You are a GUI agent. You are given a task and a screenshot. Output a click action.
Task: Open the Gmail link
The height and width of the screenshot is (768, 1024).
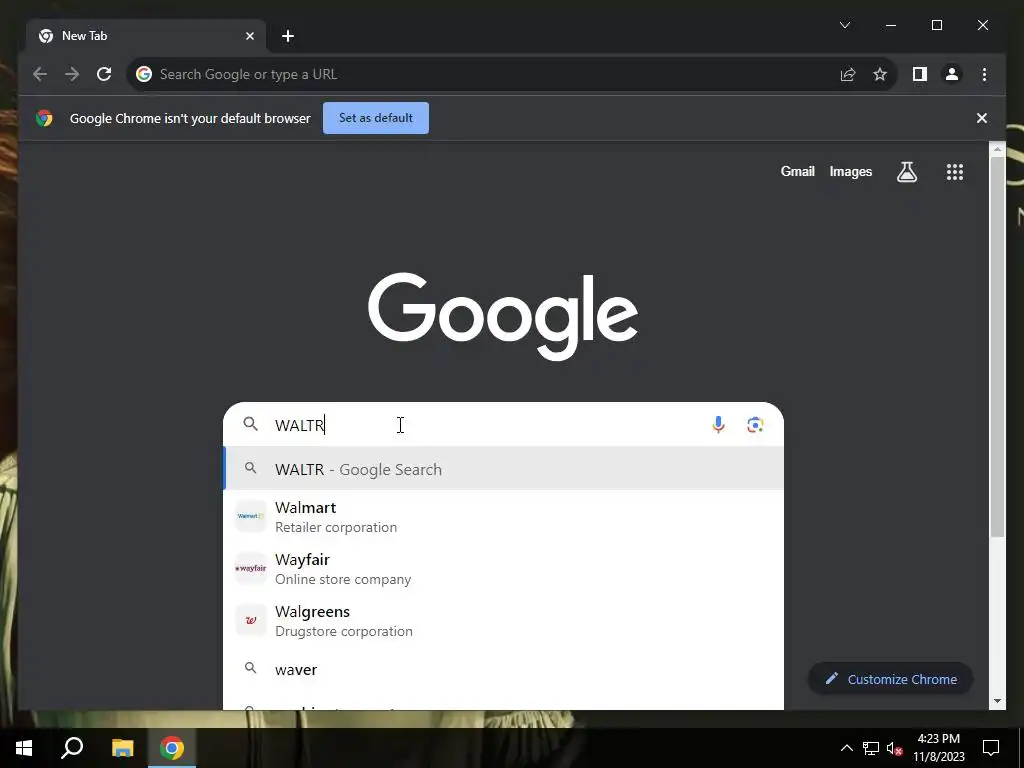pyautogui.click(x=797, y=172)
